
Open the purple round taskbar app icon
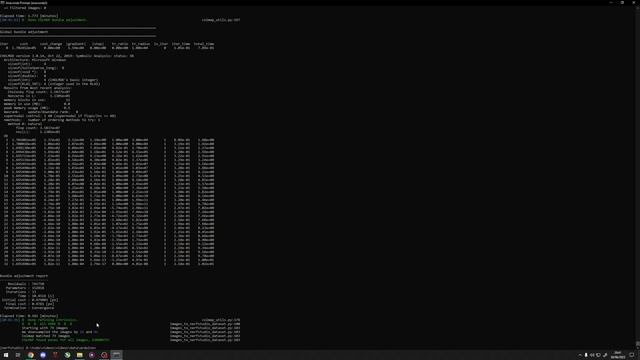[x=92, y=355]
